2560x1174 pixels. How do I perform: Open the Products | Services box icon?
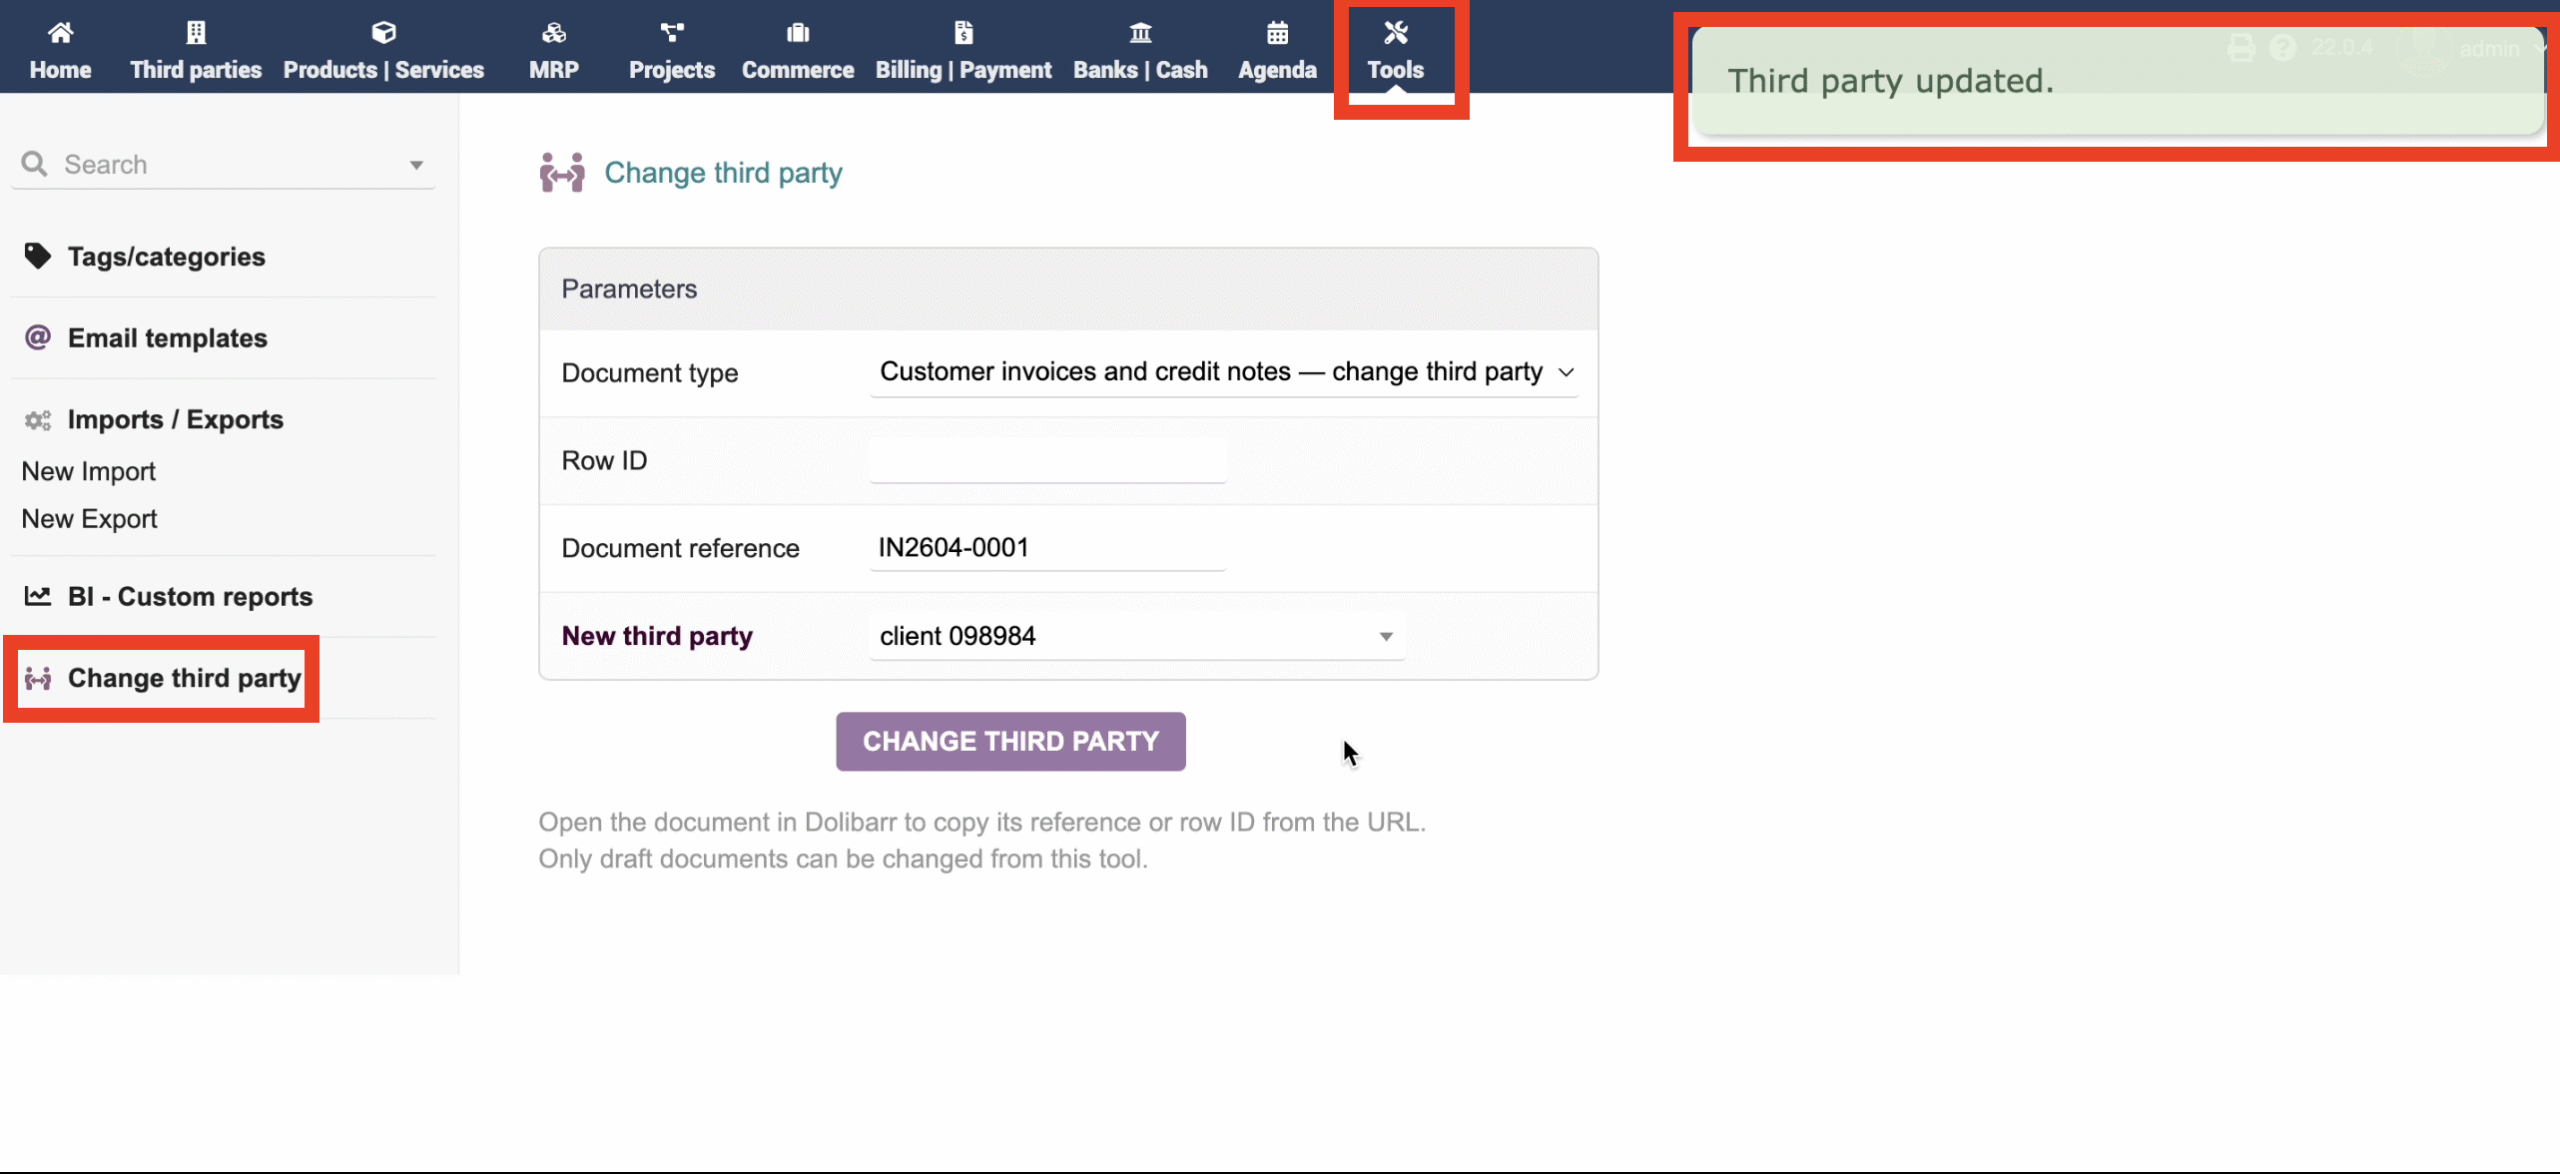(384, 31)
